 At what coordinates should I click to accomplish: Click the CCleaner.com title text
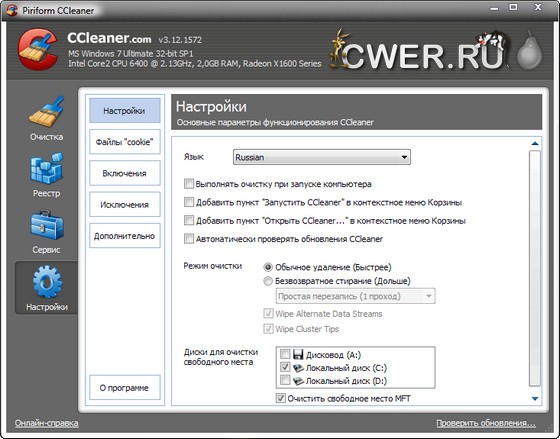pos(109,38)
